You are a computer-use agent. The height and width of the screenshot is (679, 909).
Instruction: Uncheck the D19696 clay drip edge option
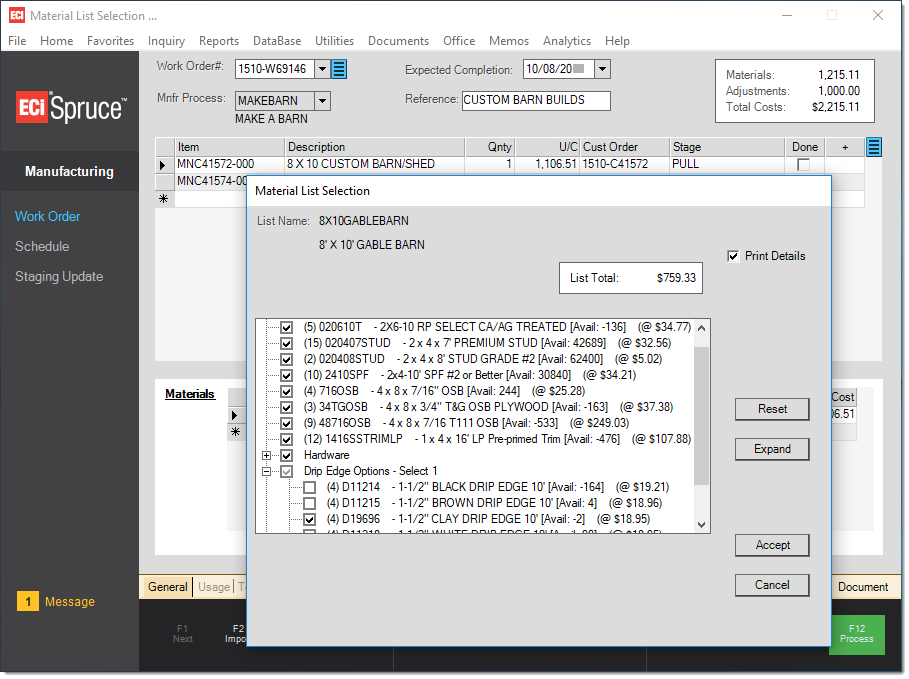tap(310, 519)
